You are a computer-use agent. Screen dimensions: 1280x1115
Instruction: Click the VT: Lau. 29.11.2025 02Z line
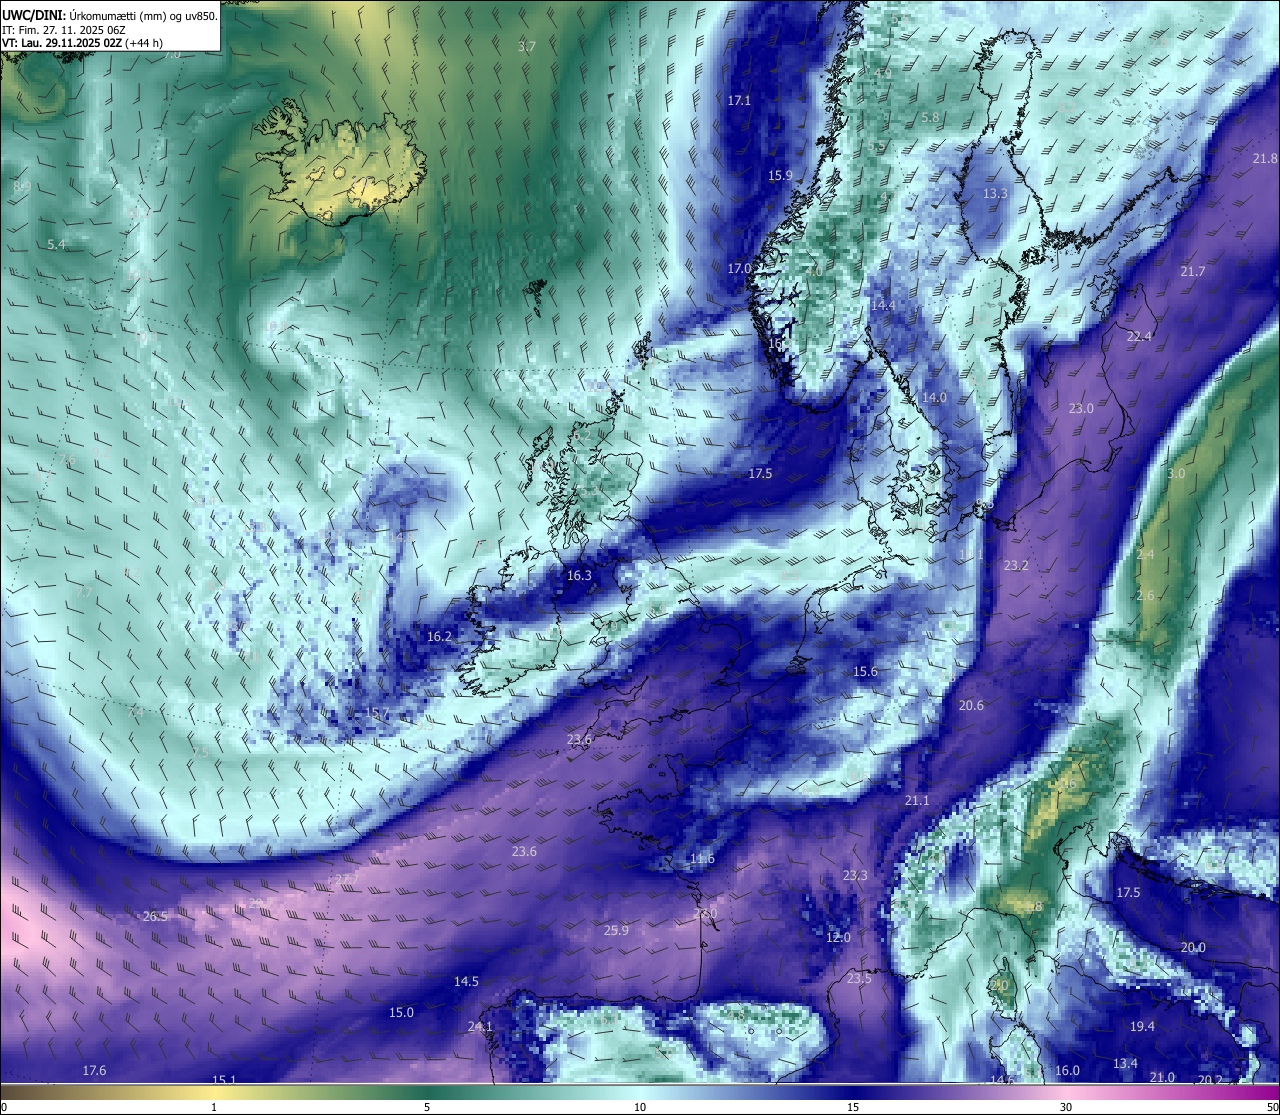pyautogui.click(x=83, y=42)
